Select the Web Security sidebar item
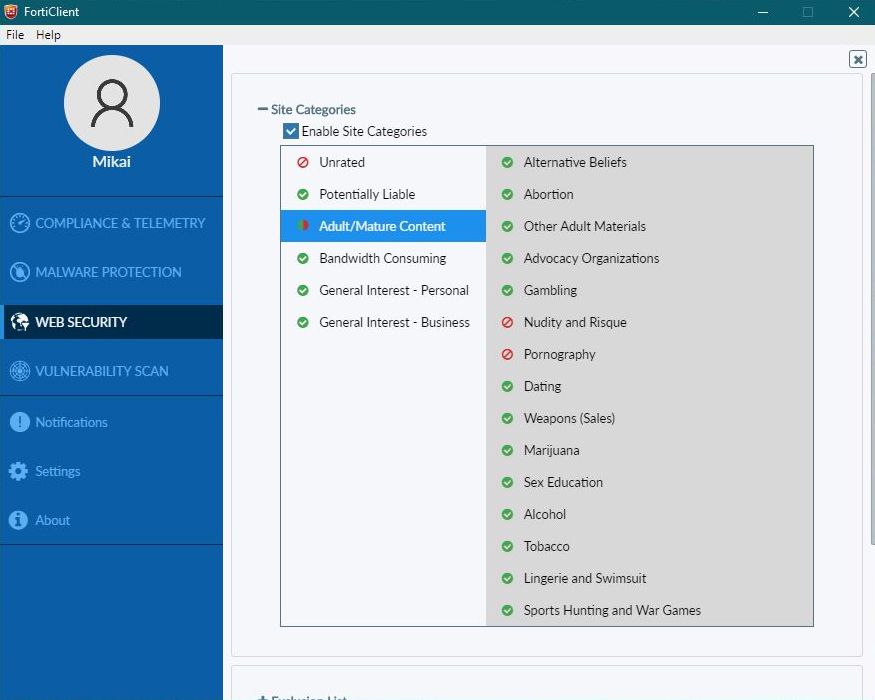 click(x=81, y=322)
